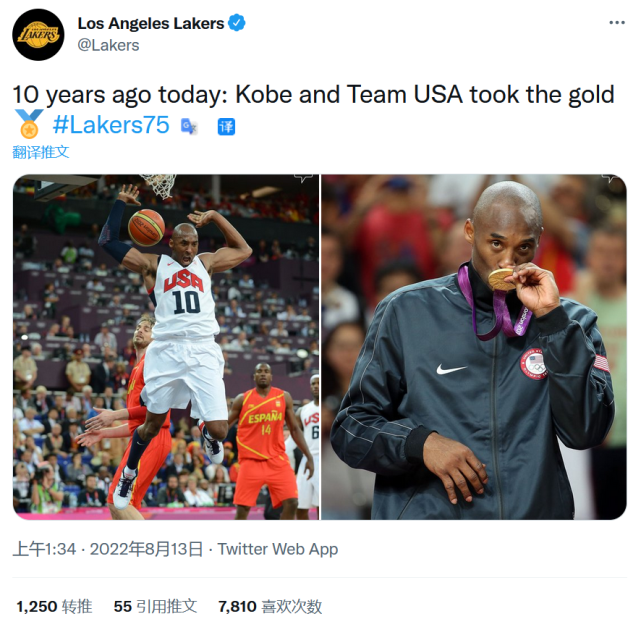Open the Kobe dunk photo
Image resolution: width=641 pixels, height=627 pixels.
point(166,347)
